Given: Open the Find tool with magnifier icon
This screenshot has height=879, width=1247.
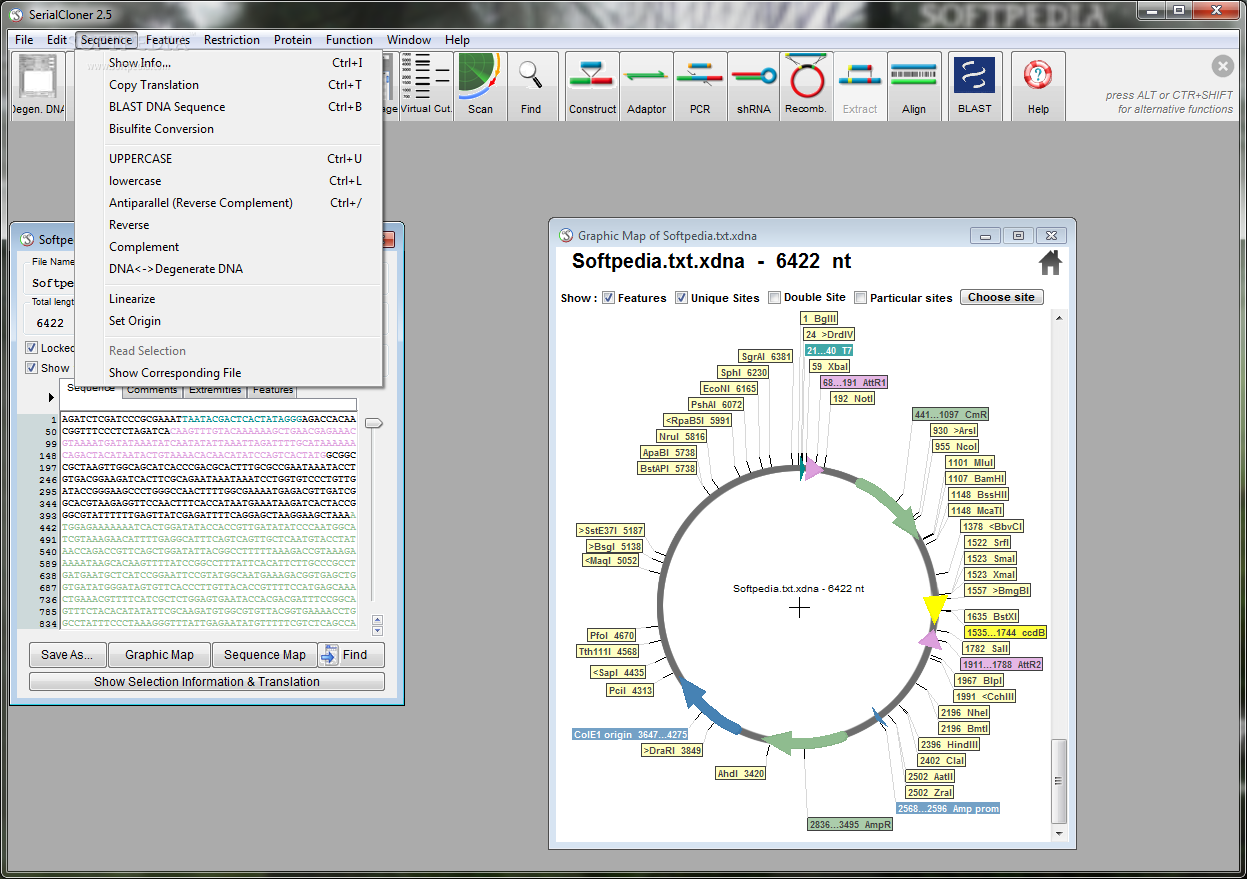Looking at the screenshot, I should click(x=531, y=86).
